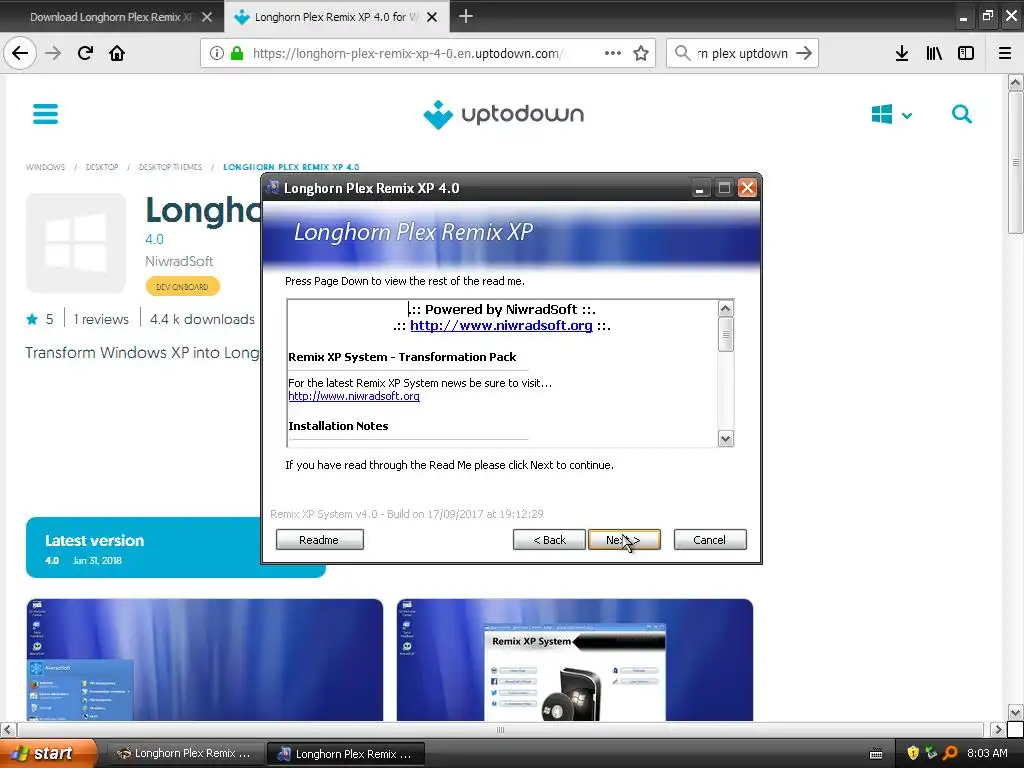The width and height of the screenshot is (1024, 768).
Task: Click the URL address field
Action: pos(408,53)
